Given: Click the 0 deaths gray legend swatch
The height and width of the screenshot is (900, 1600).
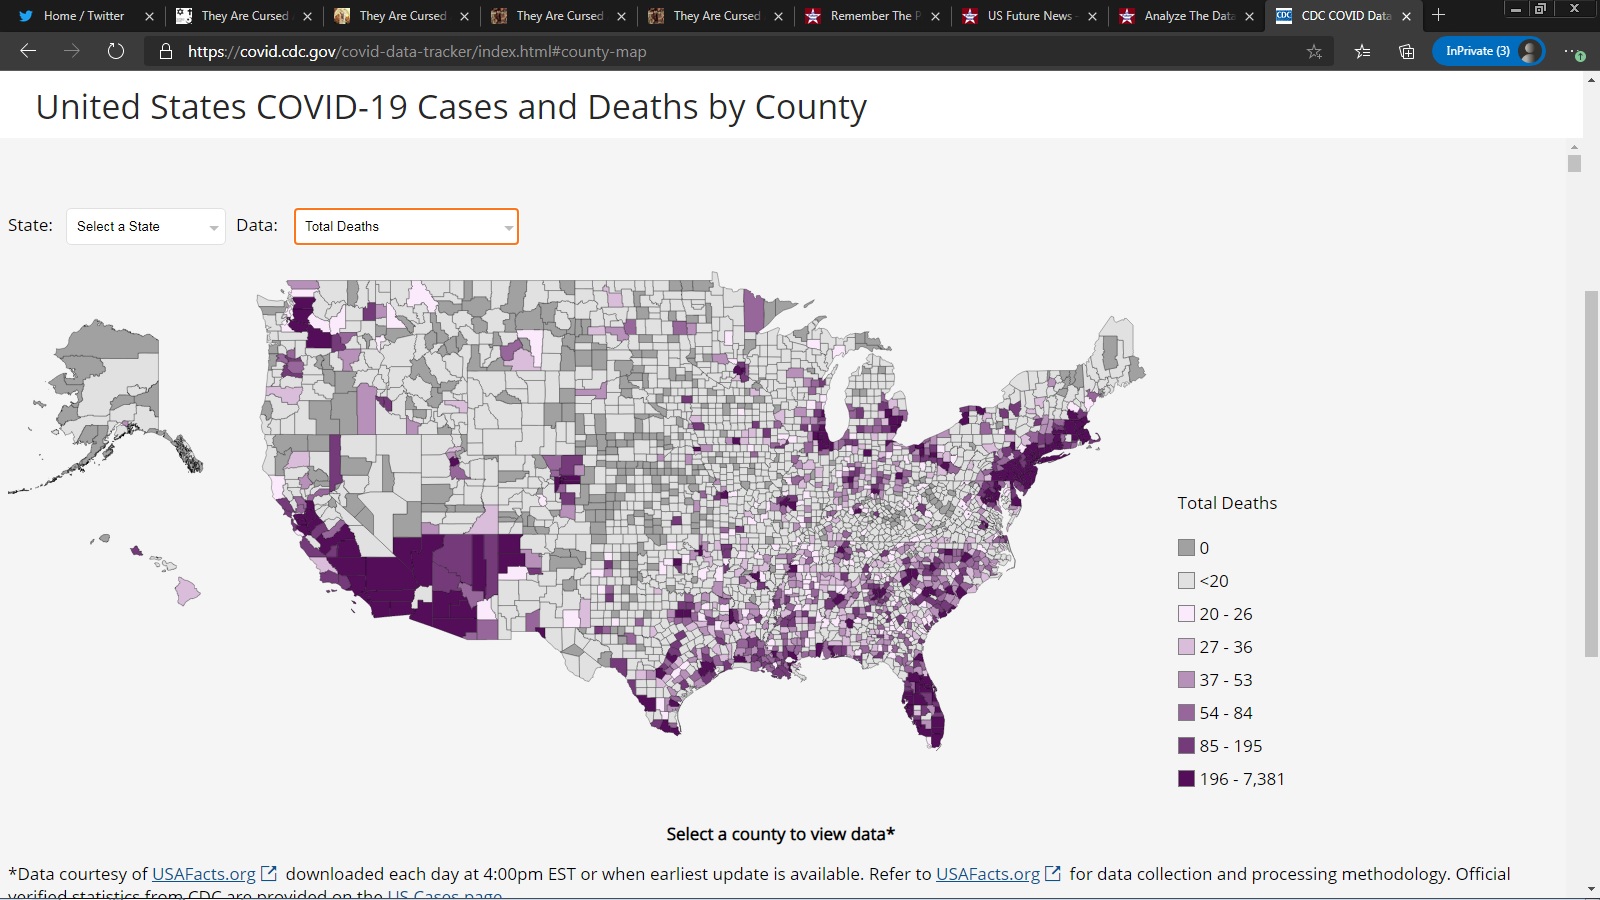Looking at the screenshot, I should 1186,548.
